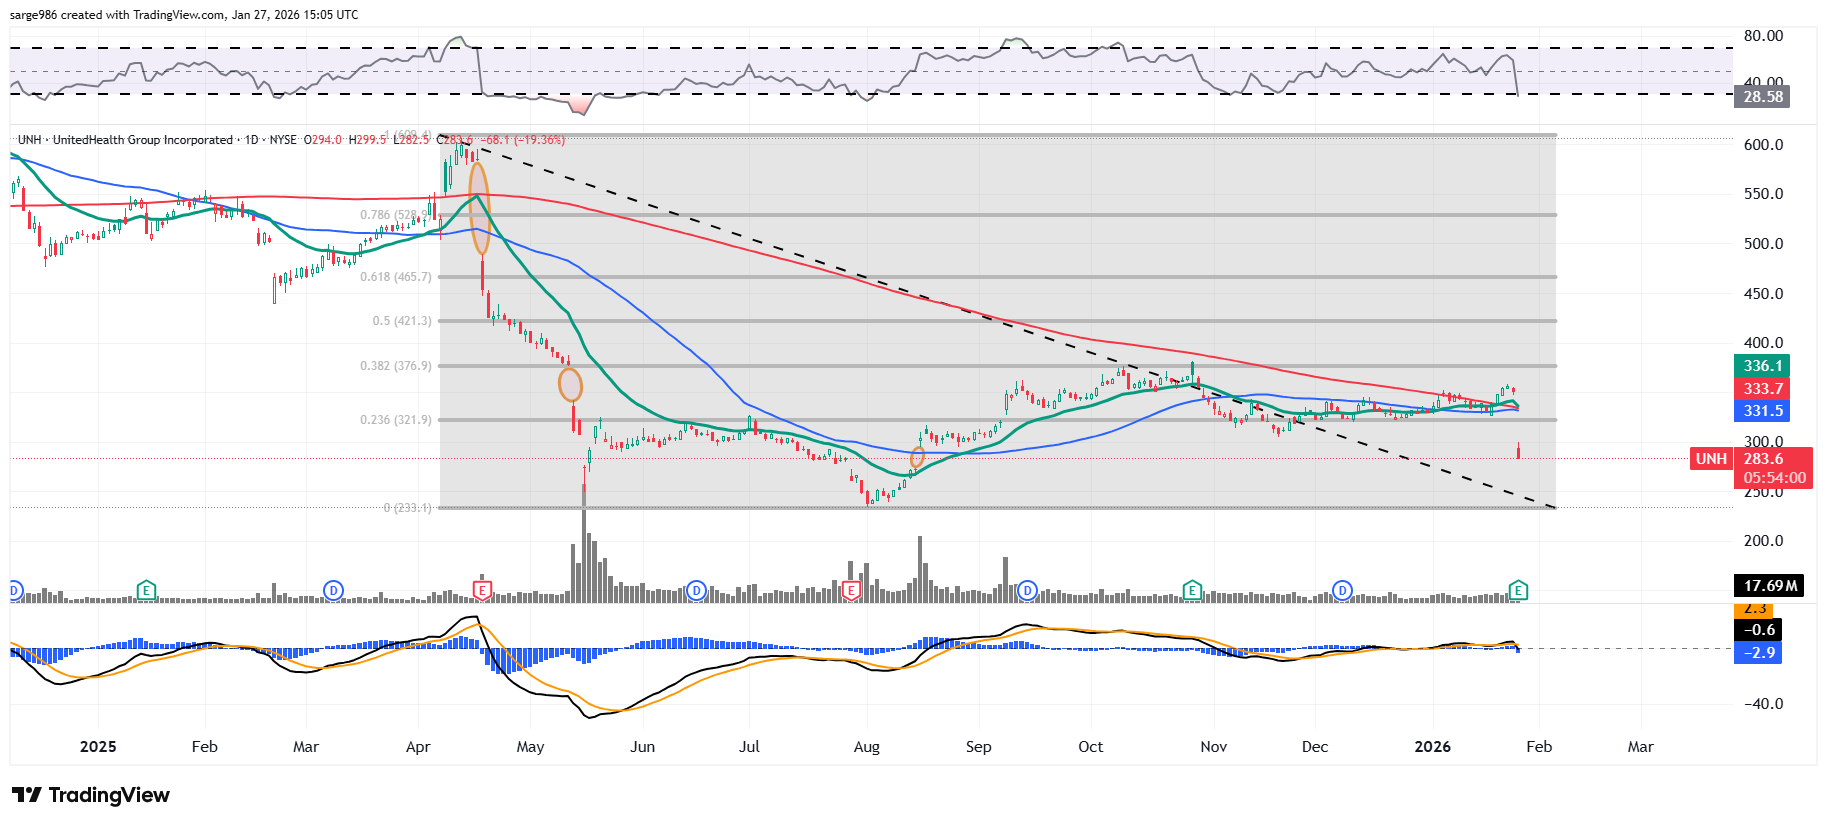Click the green earnings marker in mid-January 2025
The height and width of the screenshot is (825, 1827).
click(146, 590)
